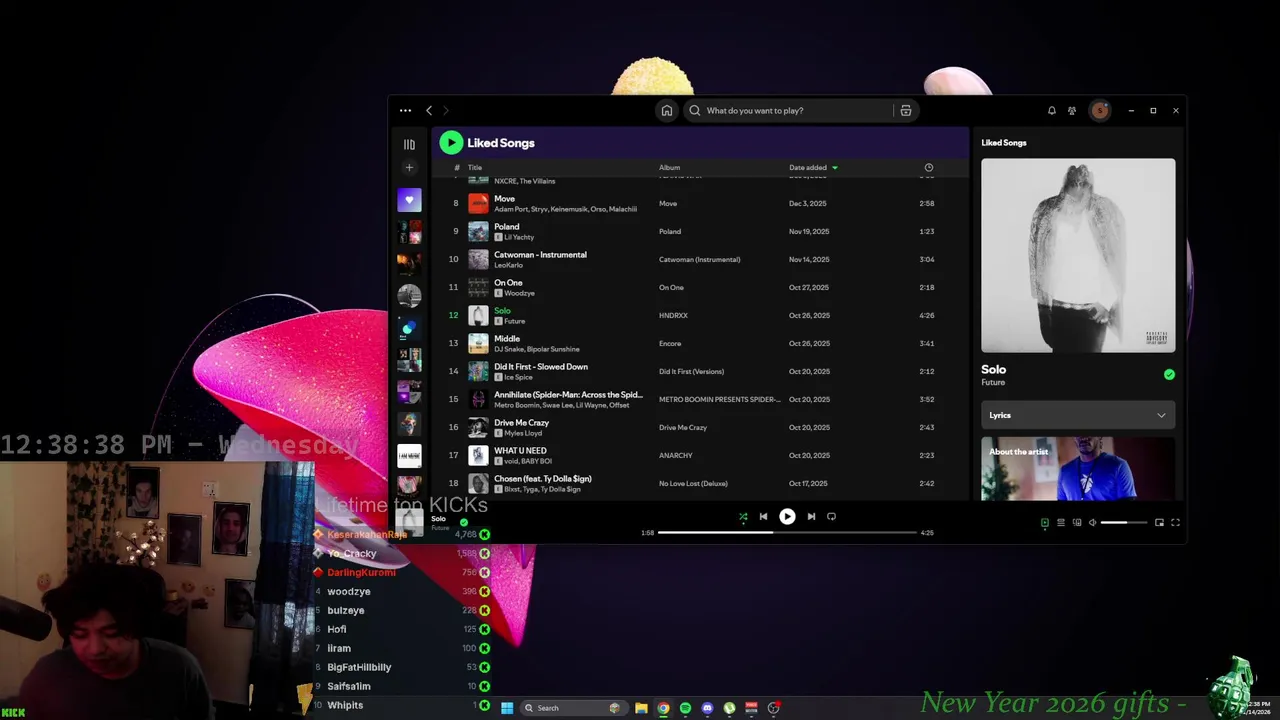Open What's New notifications bell
The width and height of the screenshot is (1280, 720).
point(1051,110)
